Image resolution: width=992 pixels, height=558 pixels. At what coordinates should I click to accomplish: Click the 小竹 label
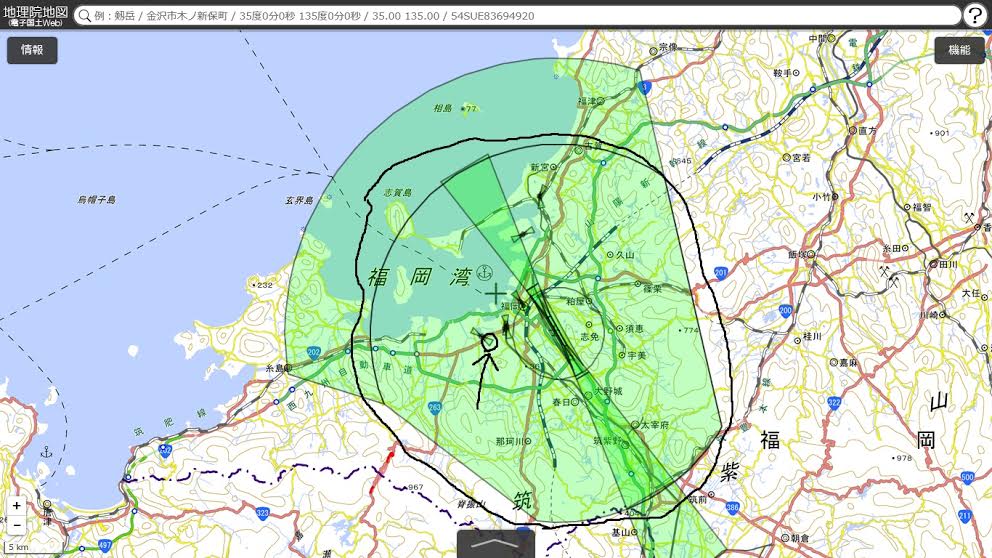(821, 197)
